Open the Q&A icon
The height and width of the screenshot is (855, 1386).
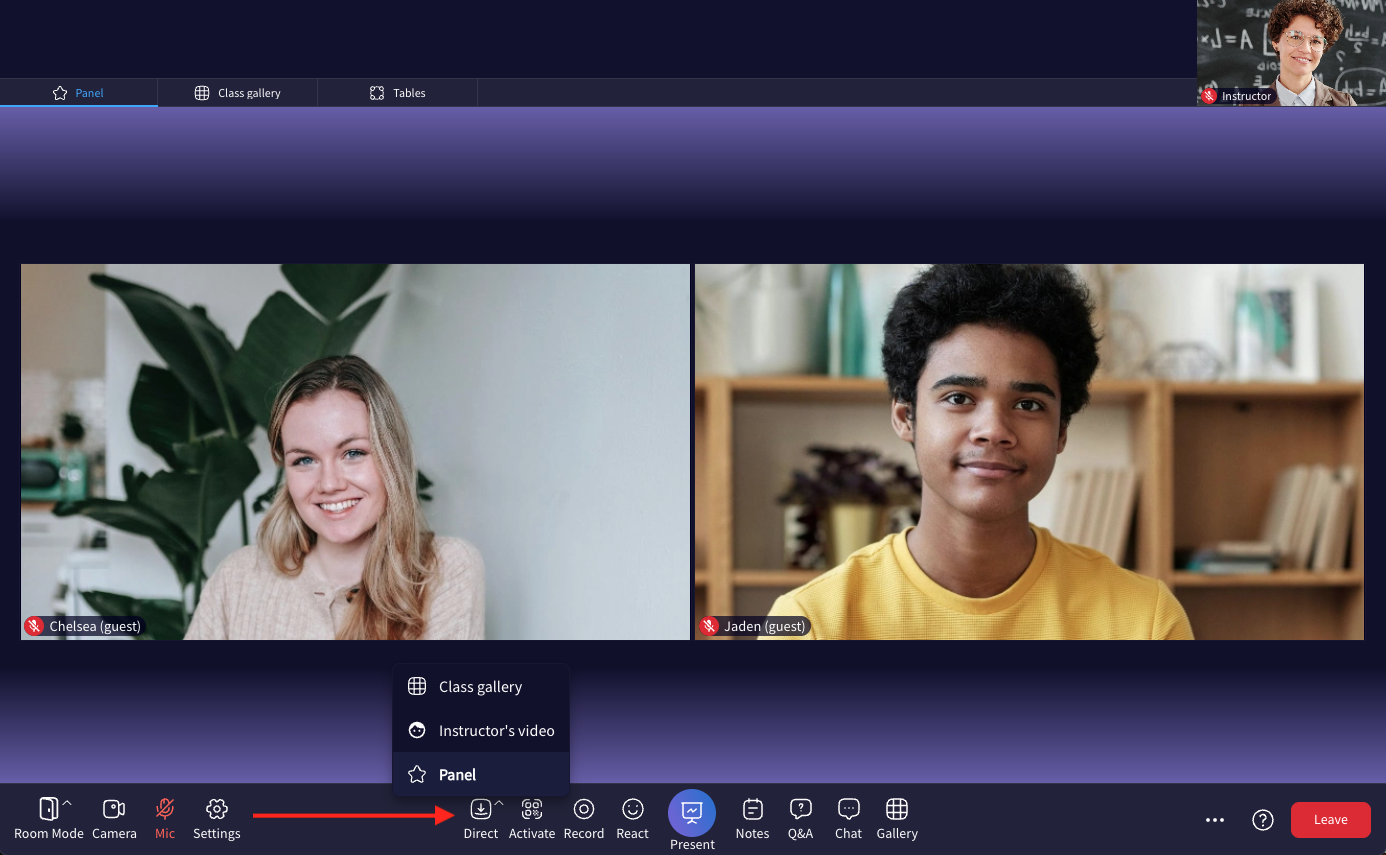coord(801,809)
